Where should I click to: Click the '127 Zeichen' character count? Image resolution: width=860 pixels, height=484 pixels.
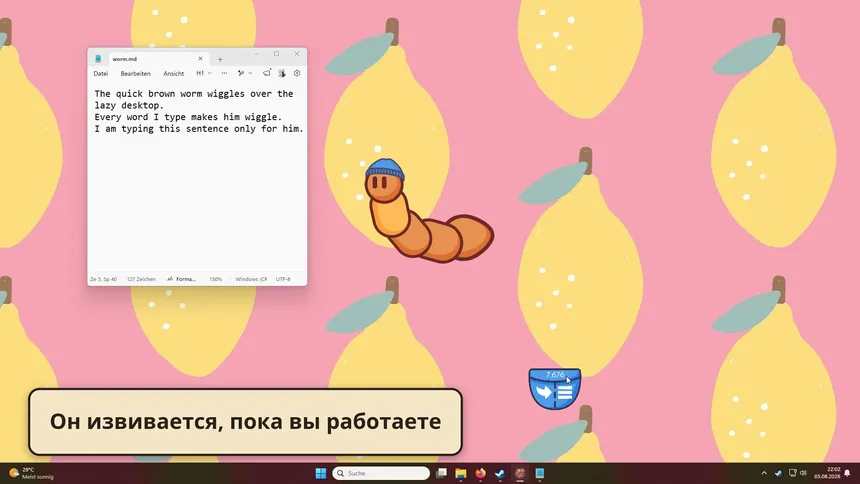(142, 279)
